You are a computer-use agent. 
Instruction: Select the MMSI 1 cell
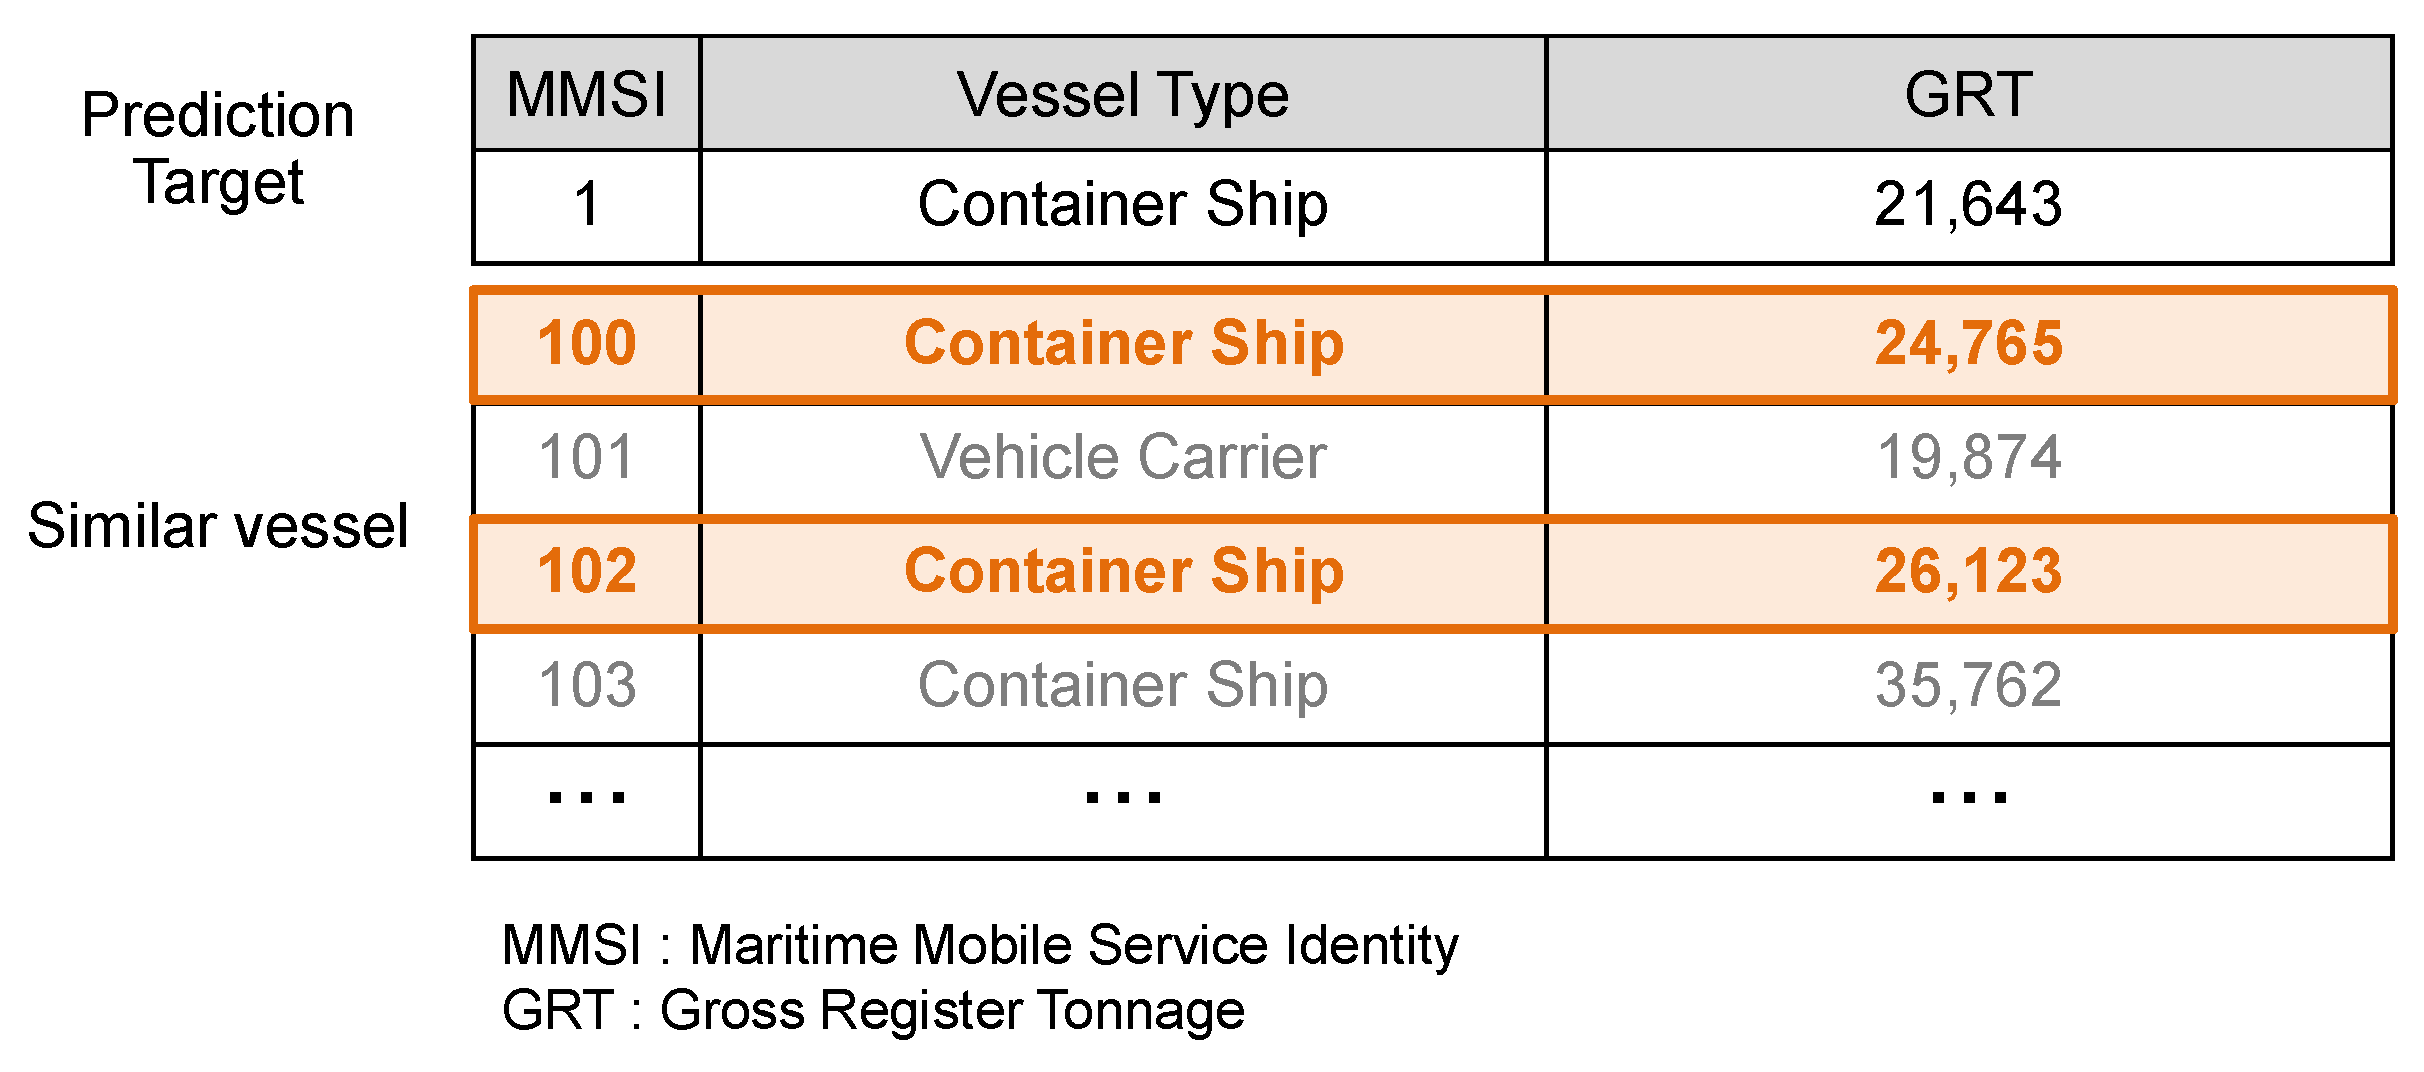tap(586, 204)
